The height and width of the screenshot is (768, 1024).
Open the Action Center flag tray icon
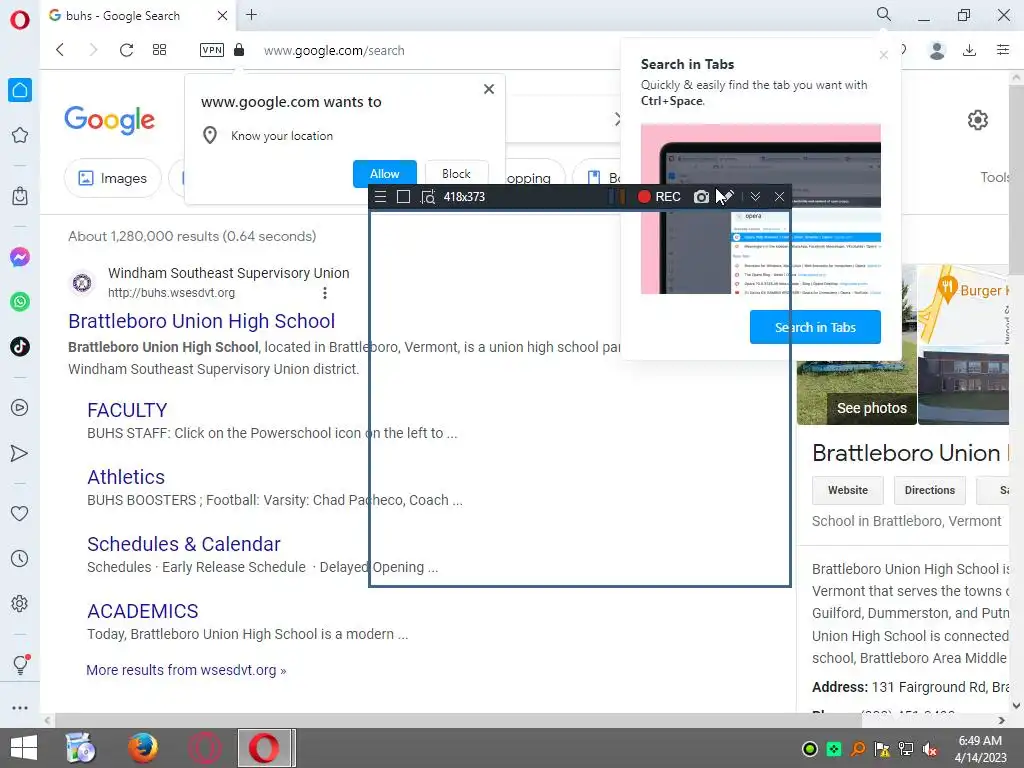[x=882, y=749]
